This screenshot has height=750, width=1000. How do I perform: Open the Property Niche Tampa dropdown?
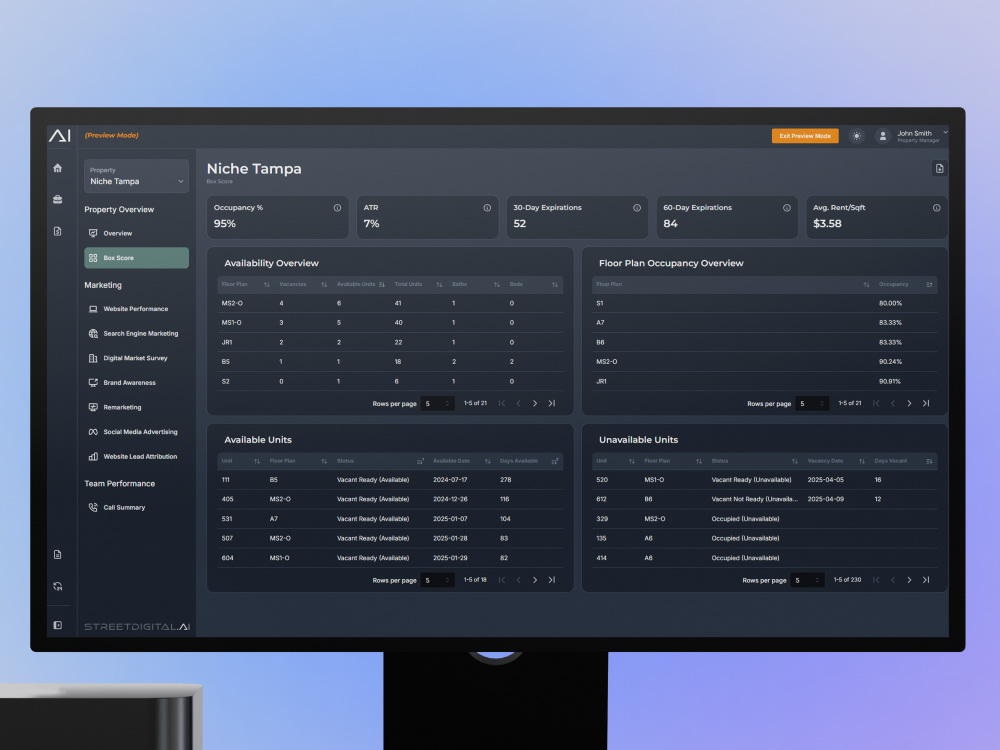pyautogui.click(x=136, y=176)
